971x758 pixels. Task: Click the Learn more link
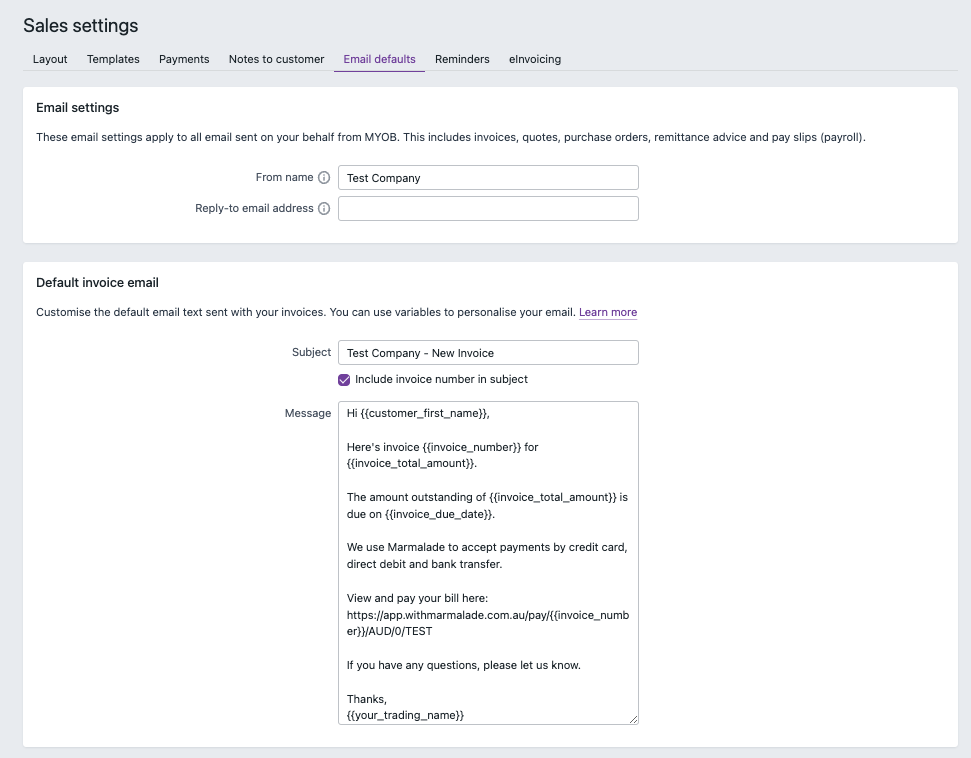[608, 312]
